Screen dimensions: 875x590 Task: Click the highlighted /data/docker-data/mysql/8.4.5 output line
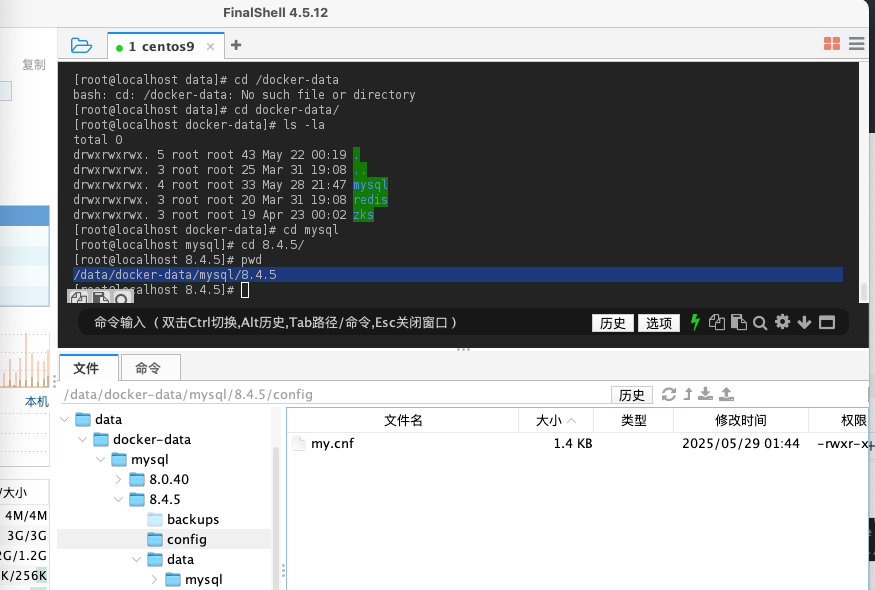click(458, 275)
